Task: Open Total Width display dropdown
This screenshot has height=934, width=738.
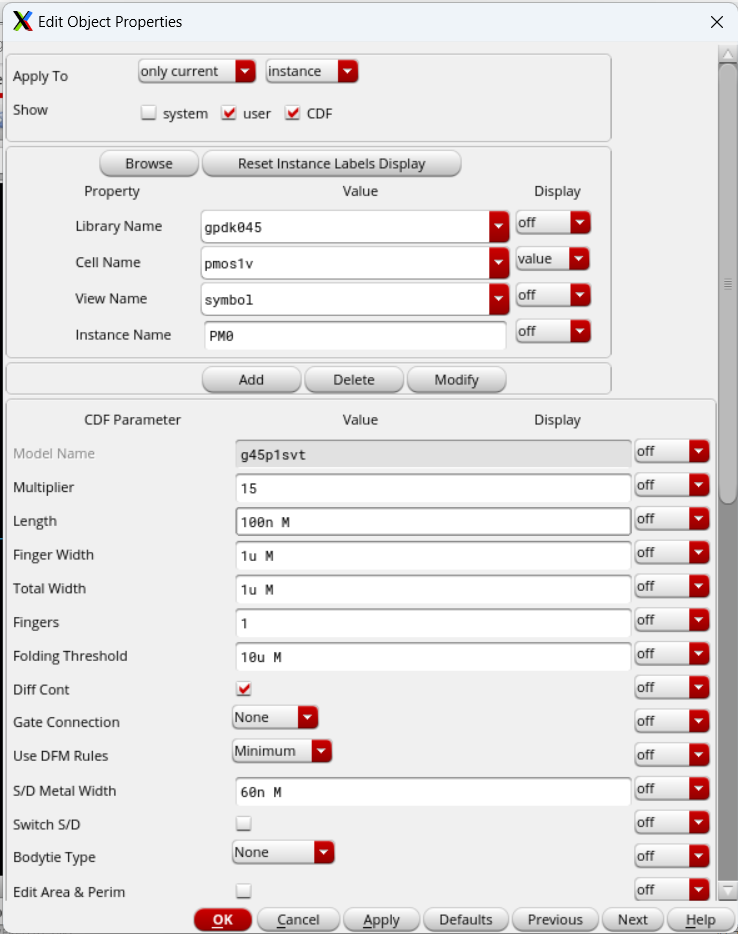Action: click(x=672, y=587)
